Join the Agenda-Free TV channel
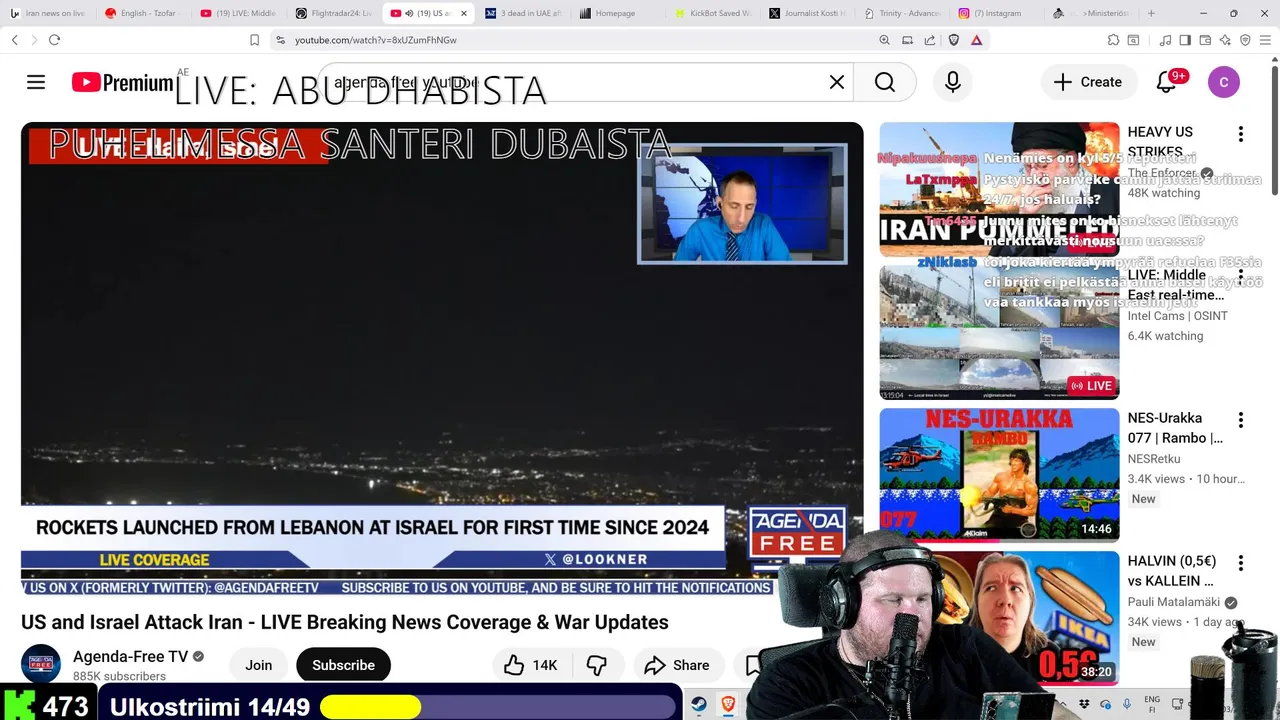Screen dimensions: 1280x720 click(x=259, y=665)
